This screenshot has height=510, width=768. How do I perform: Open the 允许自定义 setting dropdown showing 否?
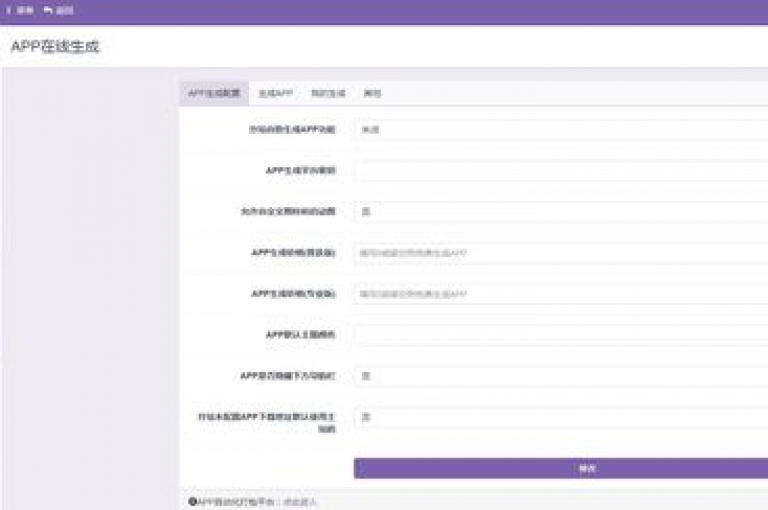coord(561,212)
